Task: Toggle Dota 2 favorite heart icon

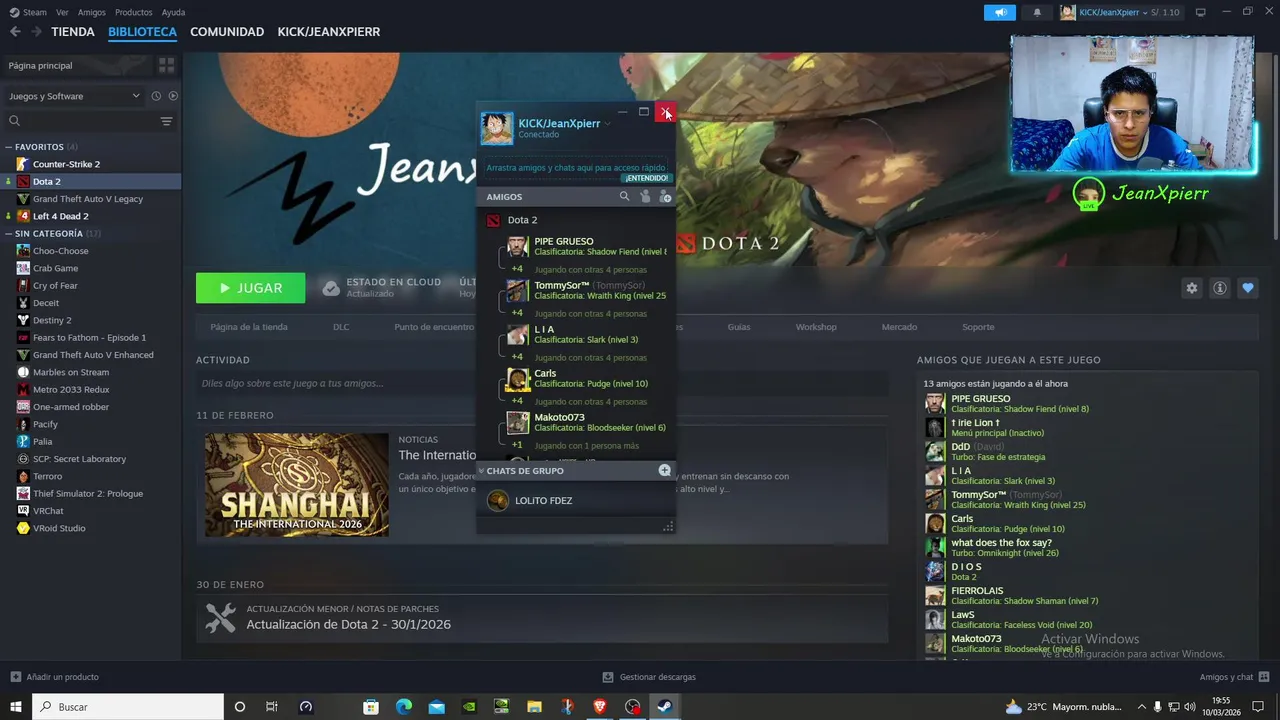Action: point(1247,288)
